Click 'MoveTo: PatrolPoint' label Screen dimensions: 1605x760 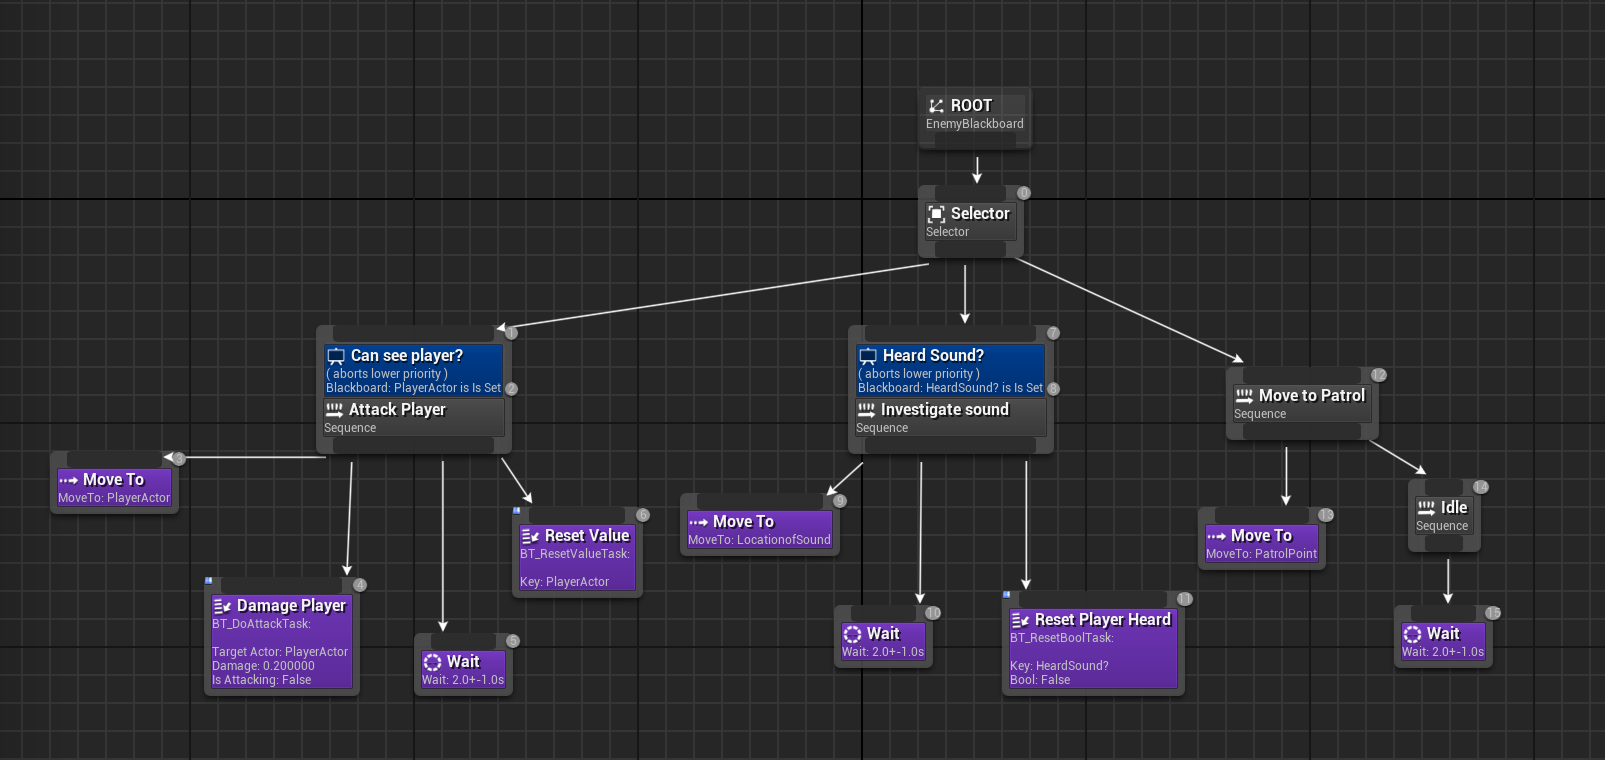(1262, 554)
